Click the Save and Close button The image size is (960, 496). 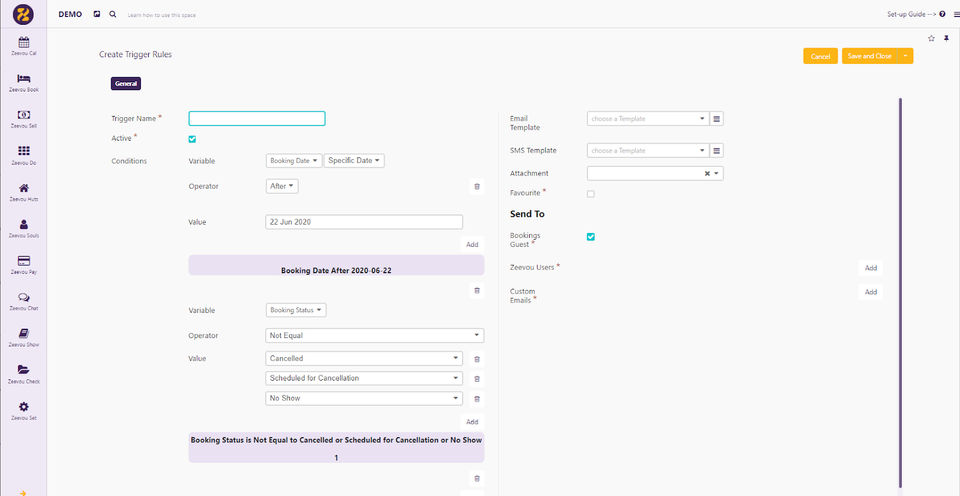pyautogui.click(x=869, y=56)
